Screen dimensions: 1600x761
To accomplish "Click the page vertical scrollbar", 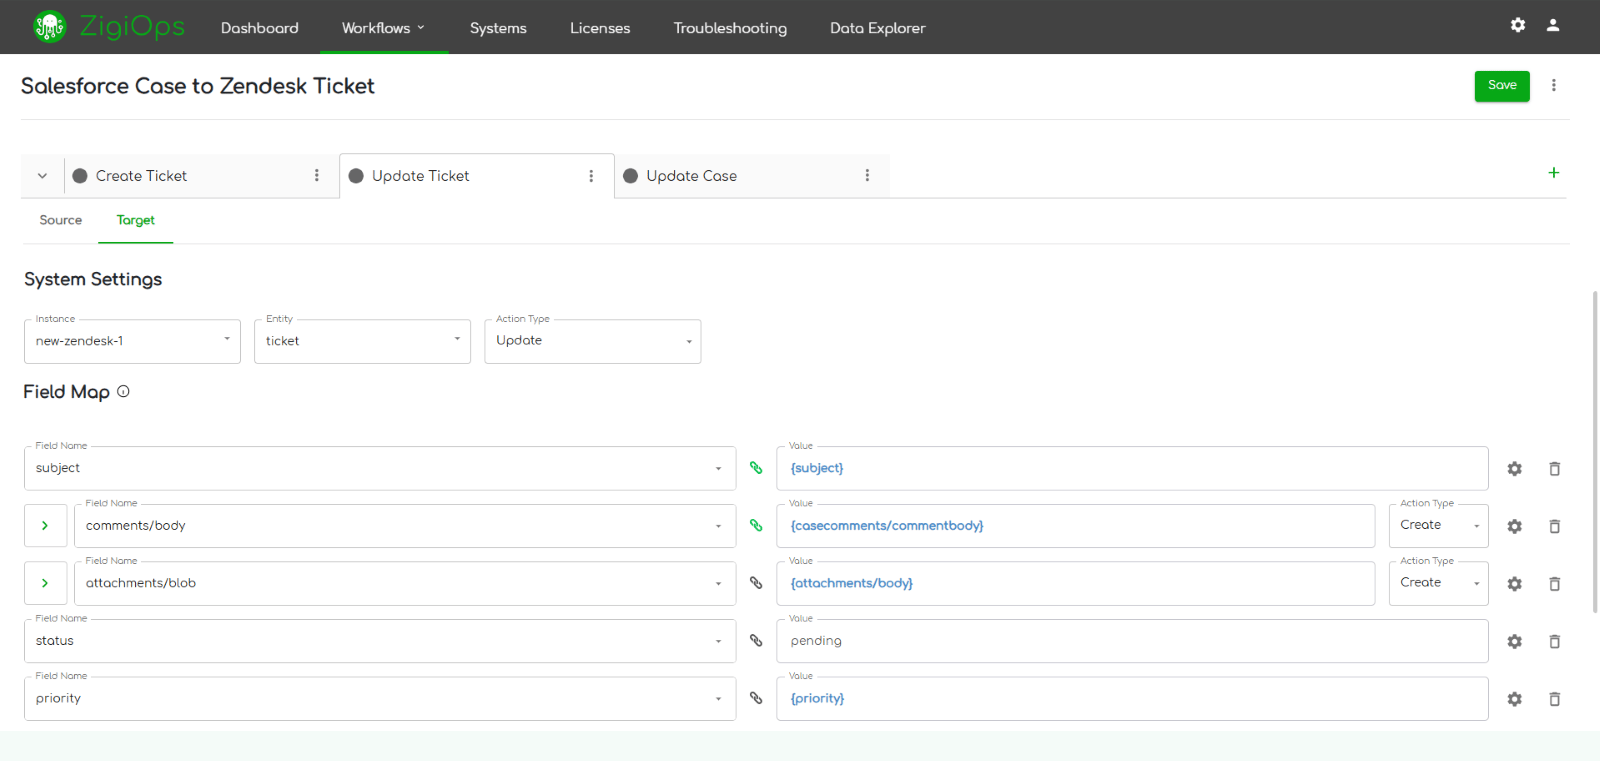I will [x=1595, y=451].
